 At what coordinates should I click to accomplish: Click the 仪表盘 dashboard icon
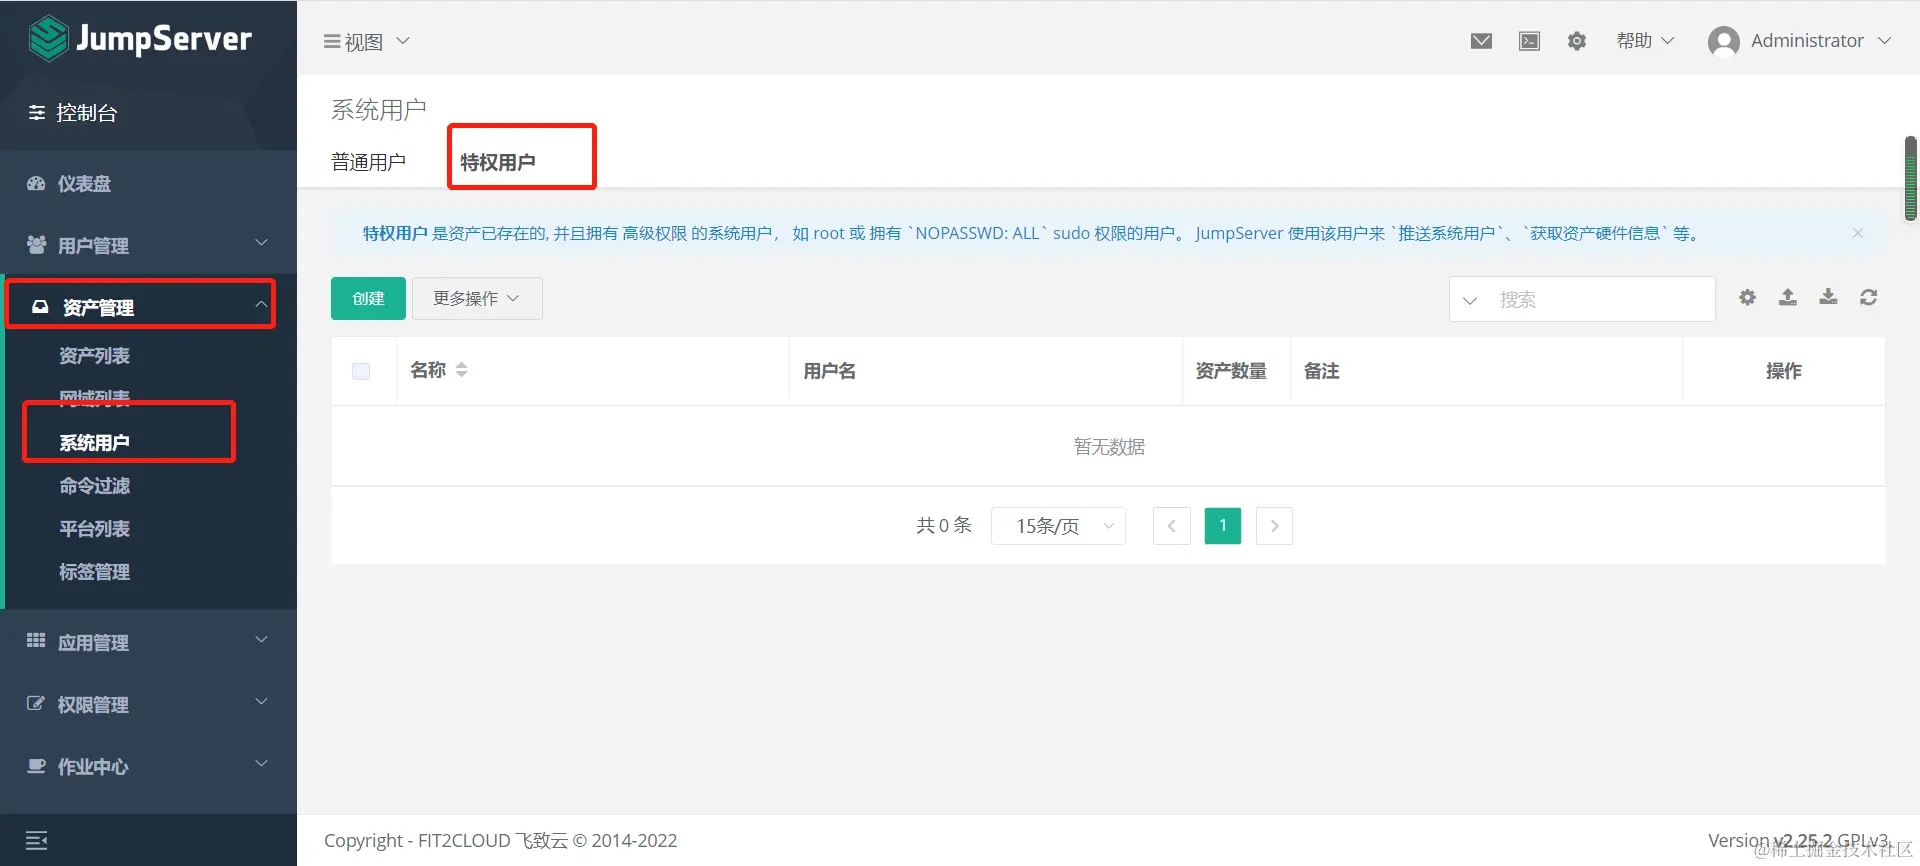(x=36, y=184)
